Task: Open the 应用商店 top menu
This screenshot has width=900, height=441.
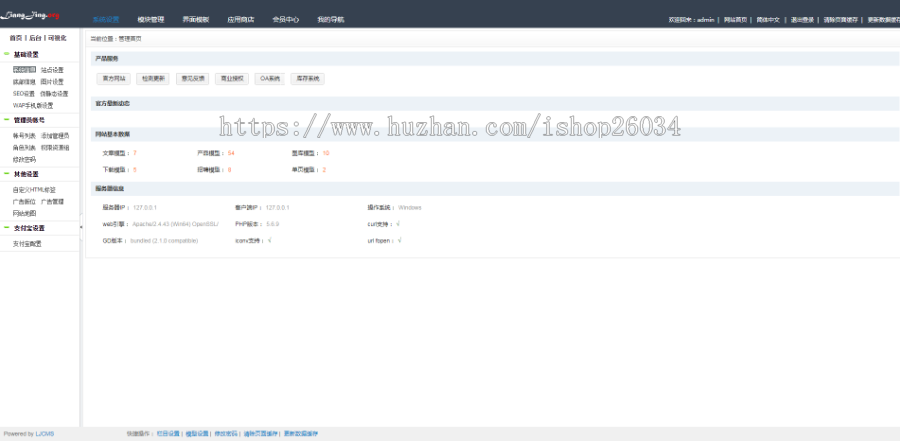Action: pyautogui.click(x=240, y=19)
